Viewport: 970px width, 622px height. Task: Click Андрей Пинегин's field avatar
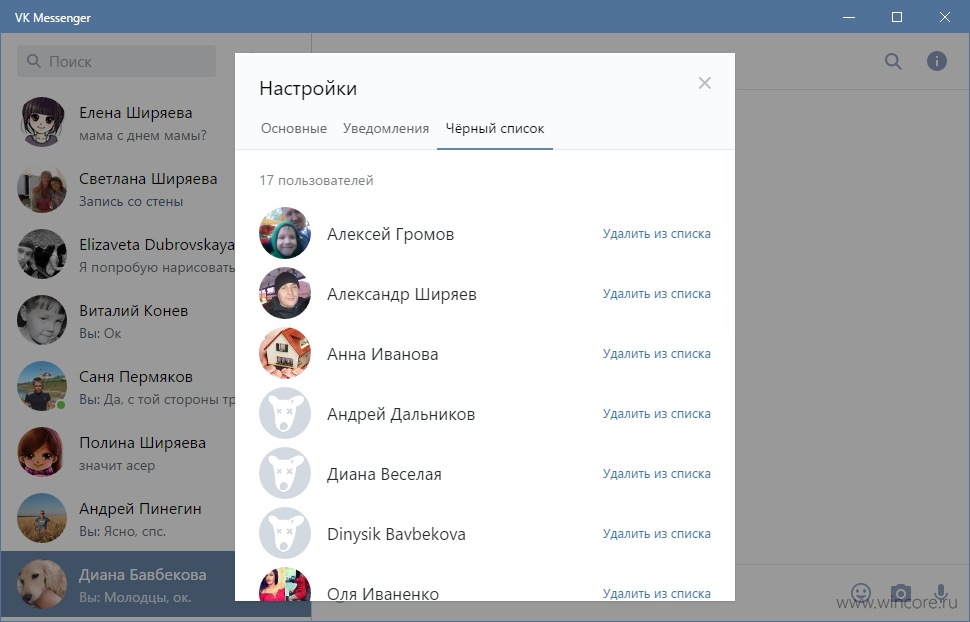[42, 517]
